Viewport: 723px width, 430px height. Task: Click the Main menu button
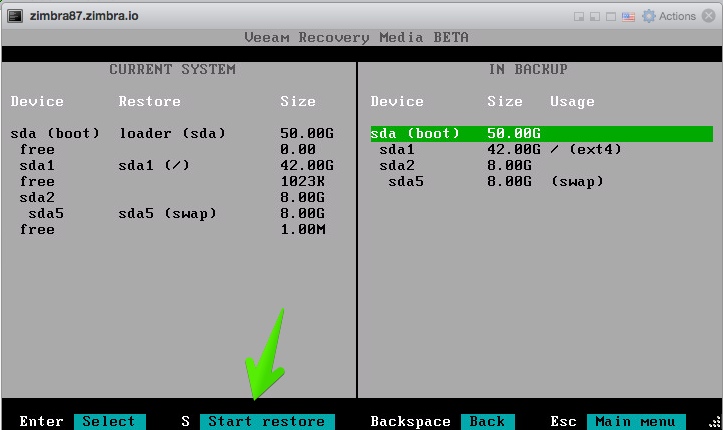tap(636, 421)
